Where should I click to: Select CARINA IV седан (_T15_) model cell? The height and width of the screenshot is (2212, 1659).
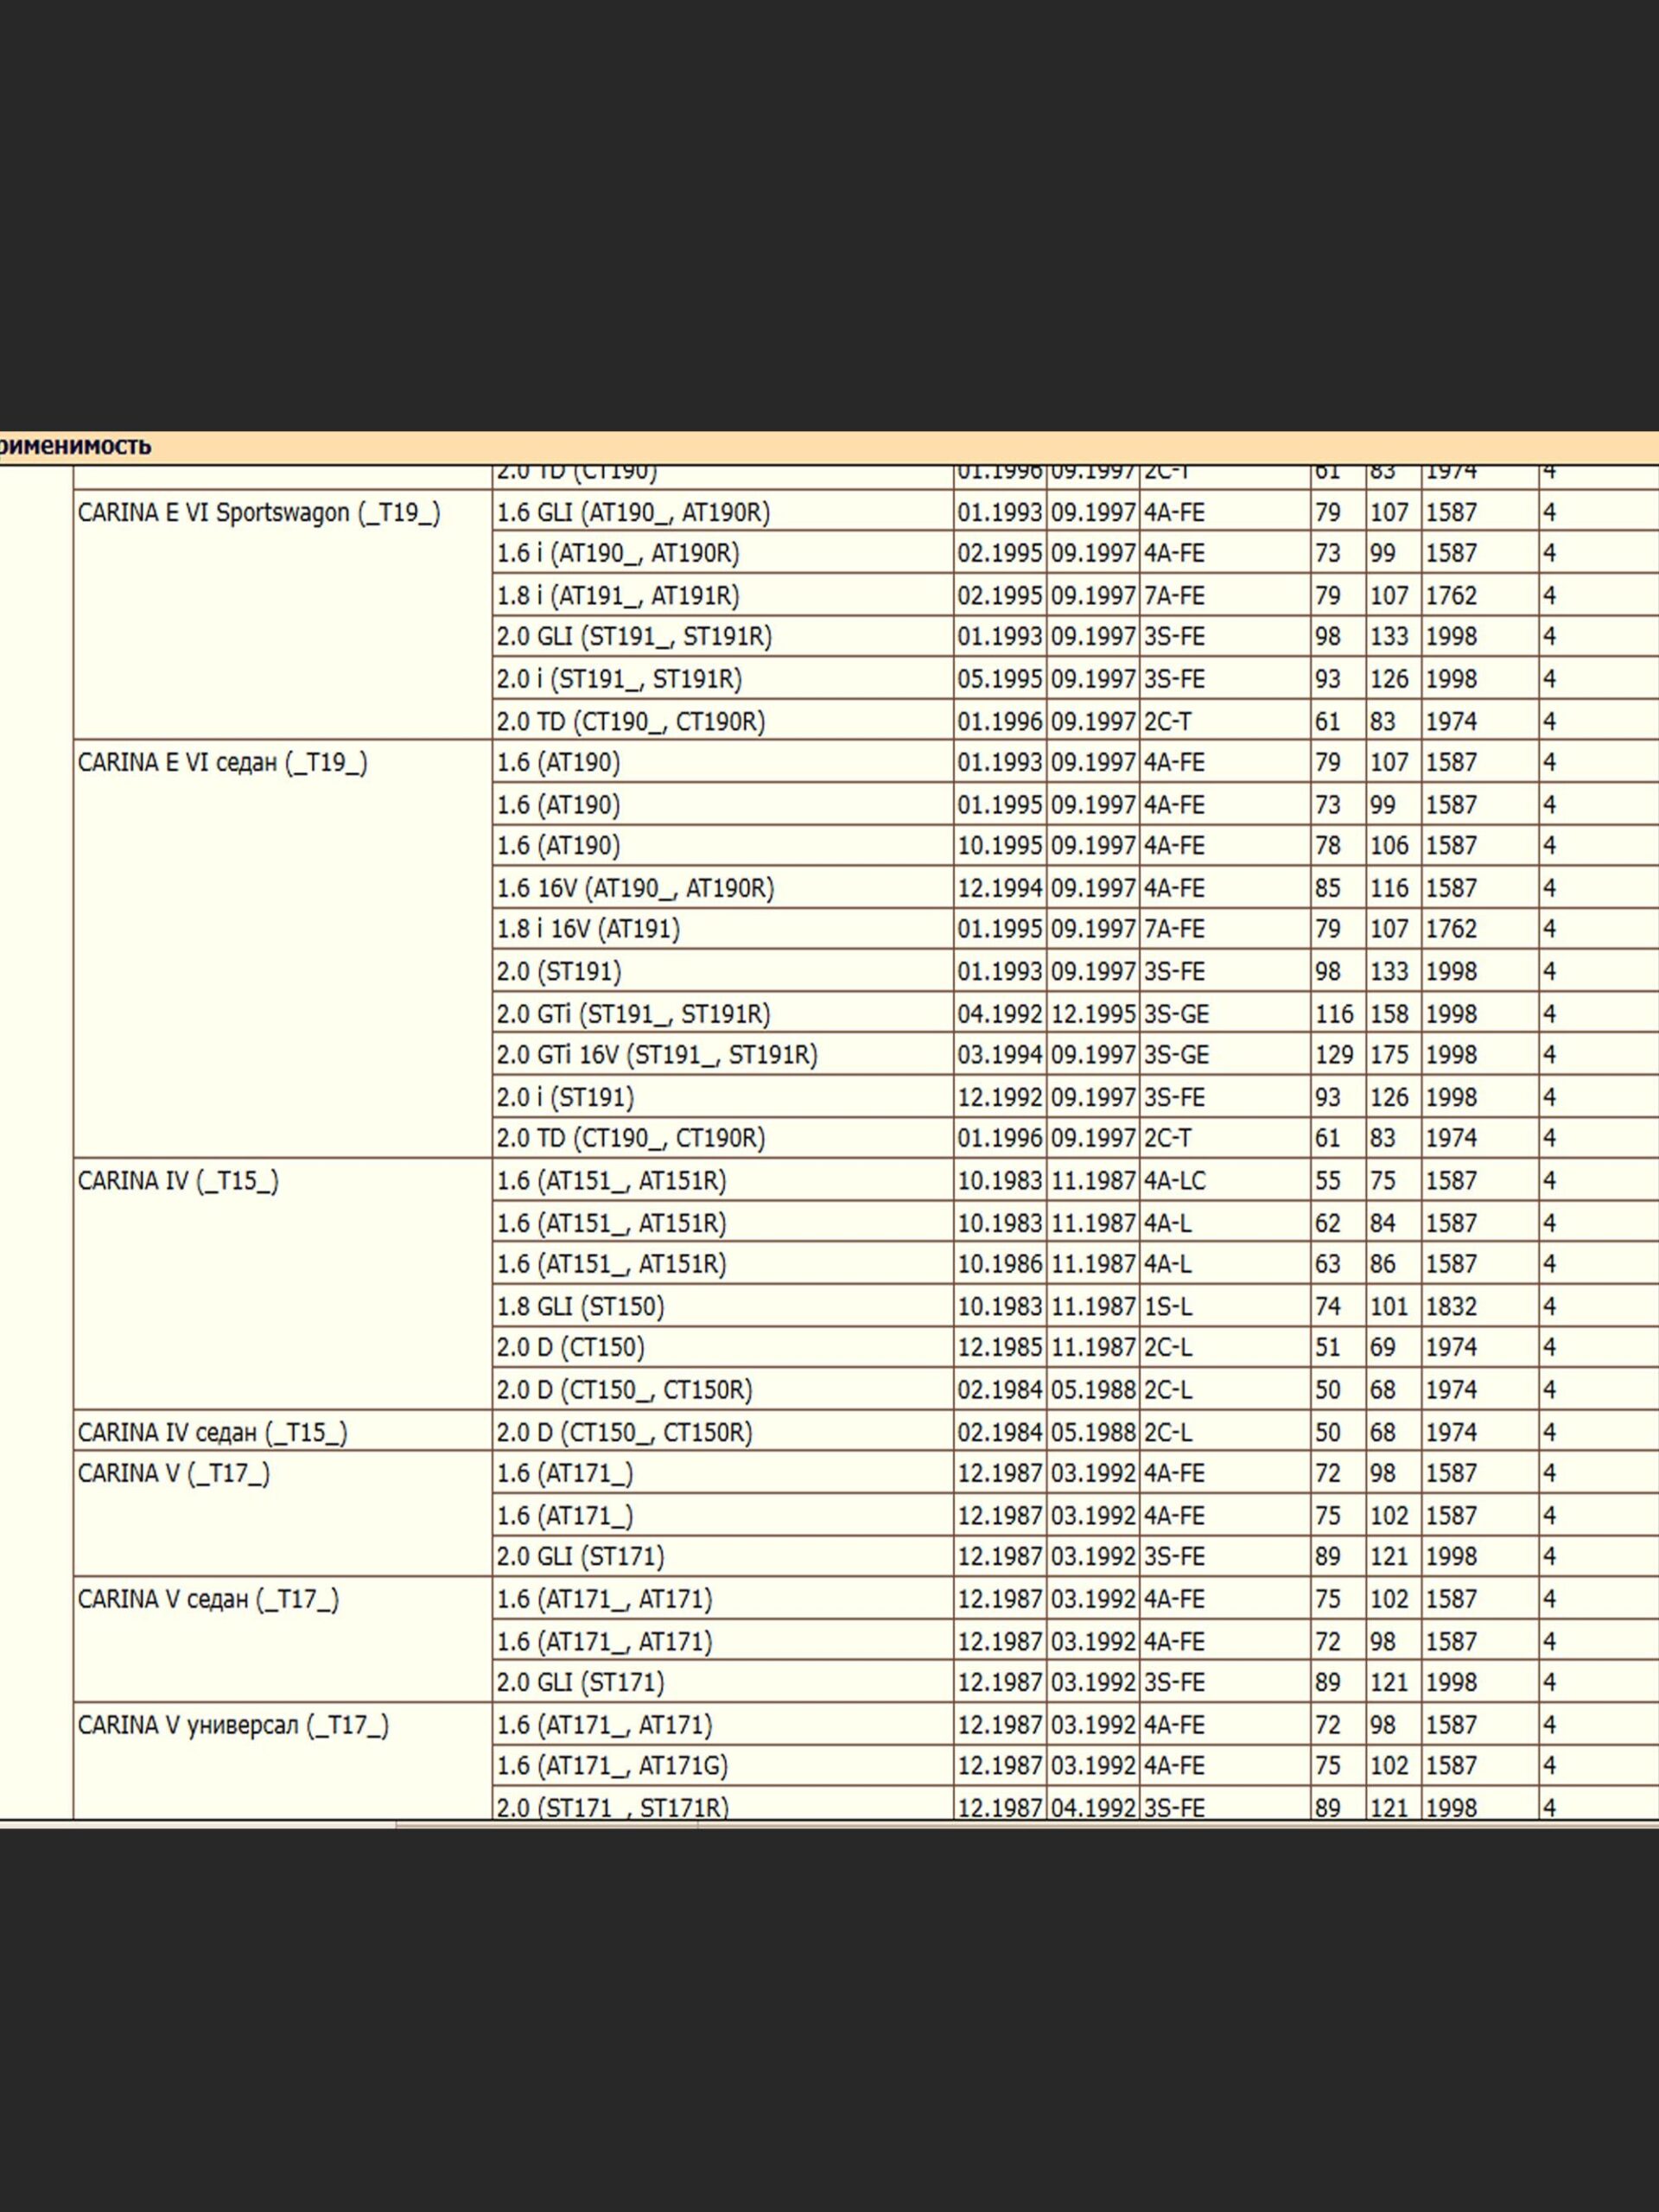pyautogui.click(x=212, y=1432)
